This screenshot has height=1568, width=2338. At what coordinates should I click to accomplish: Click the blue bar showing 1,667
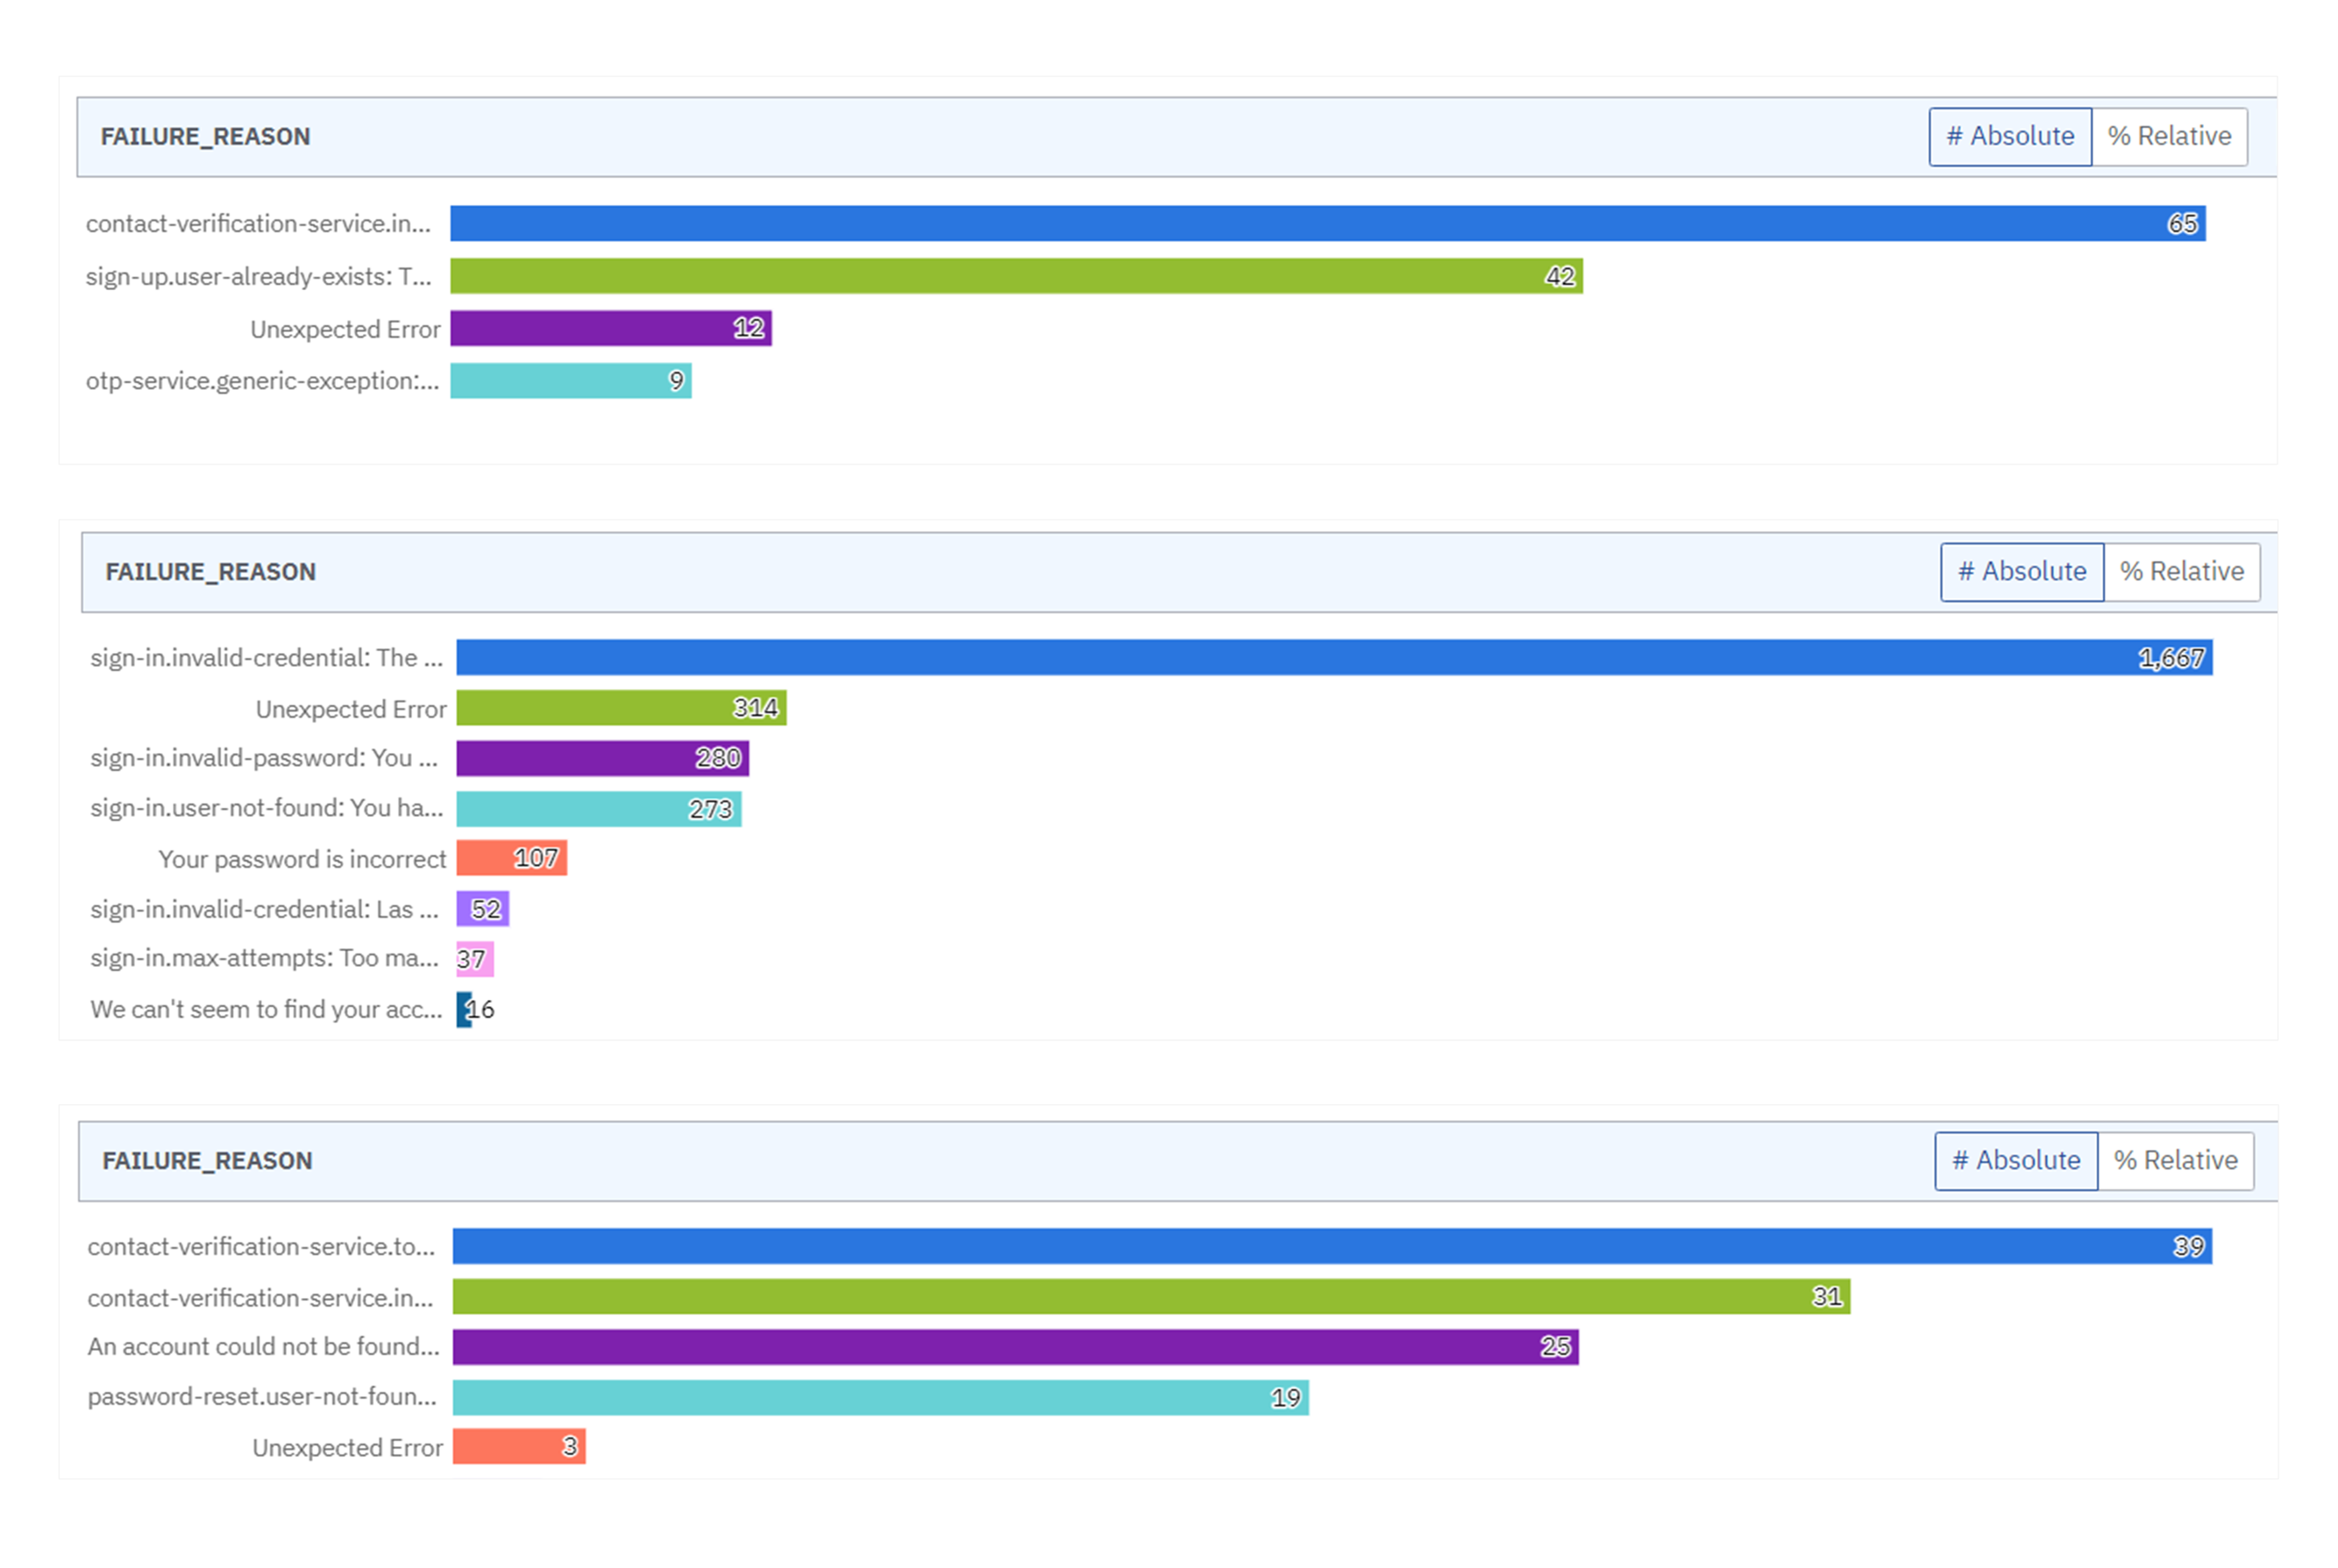click(1333, 657)
